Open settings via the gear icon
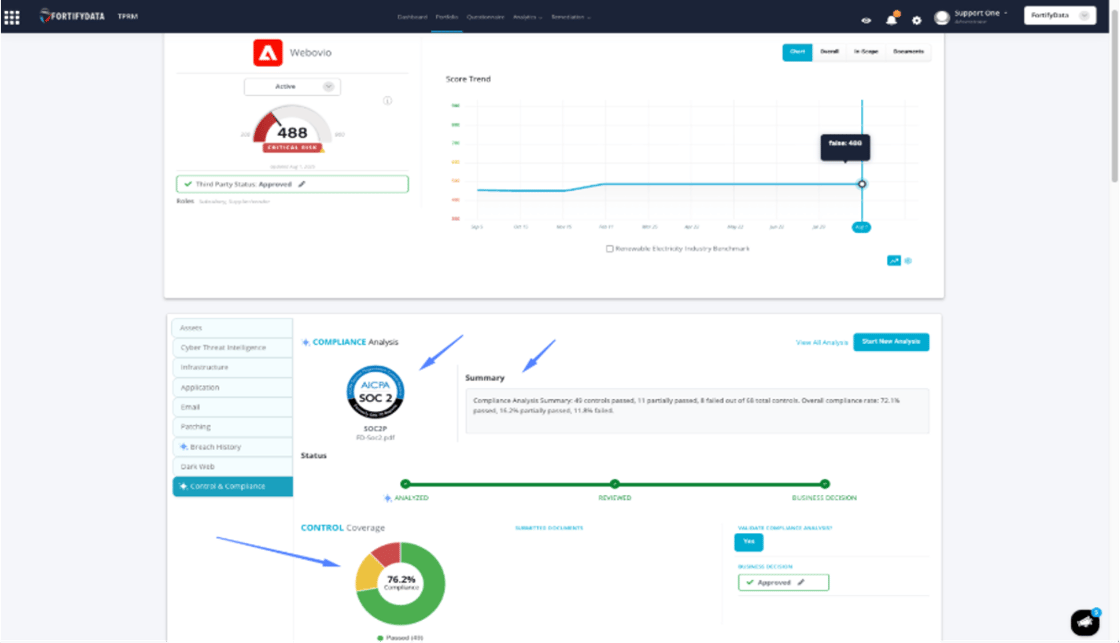Viewport: 1120px width, 643px height. [916, 19]
